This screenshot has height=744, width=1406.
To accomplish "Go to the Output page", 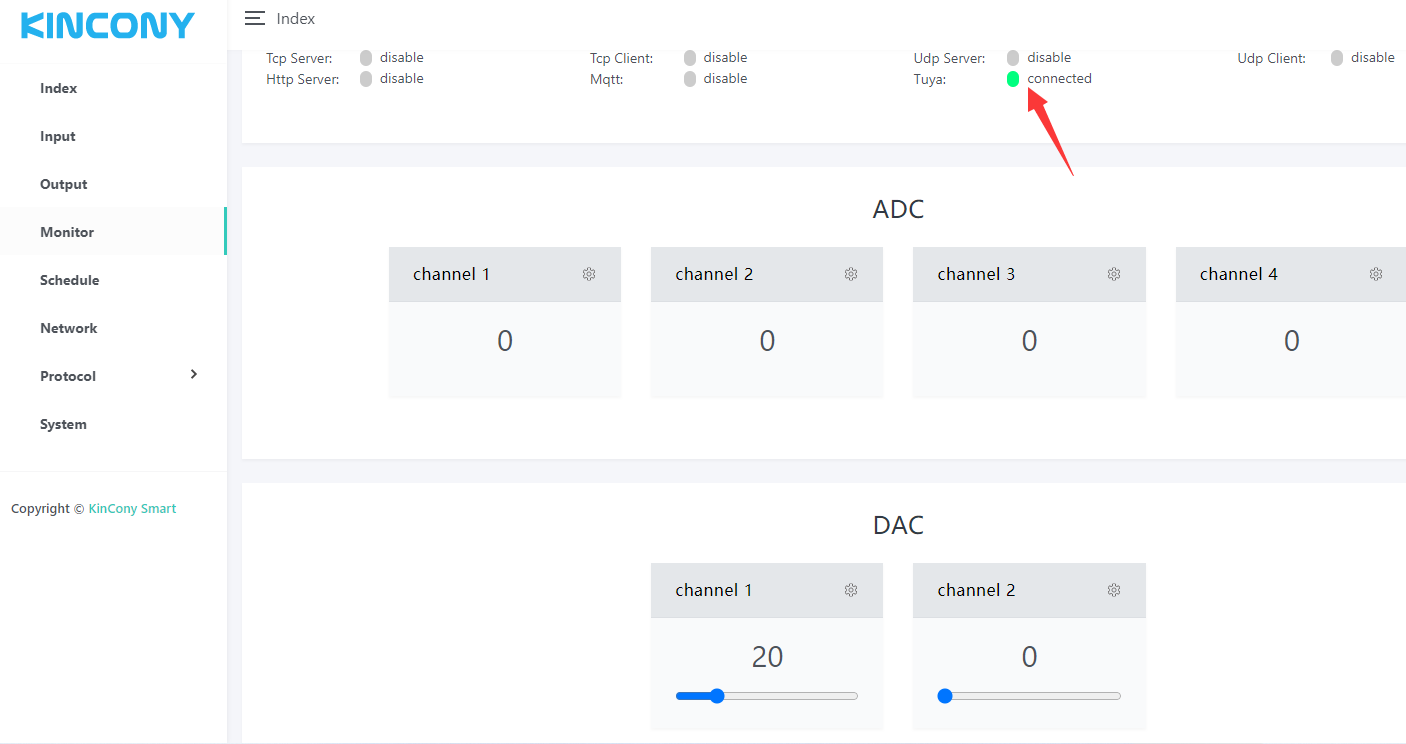I will point(64,184).
